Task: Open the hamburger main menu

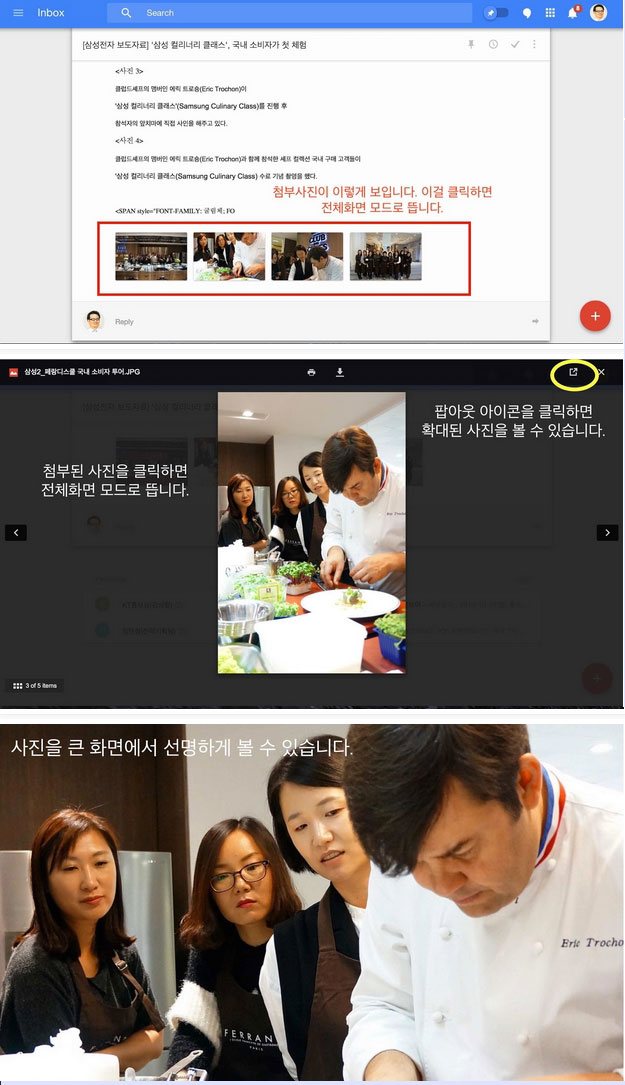Action: (x=18, y=13)
